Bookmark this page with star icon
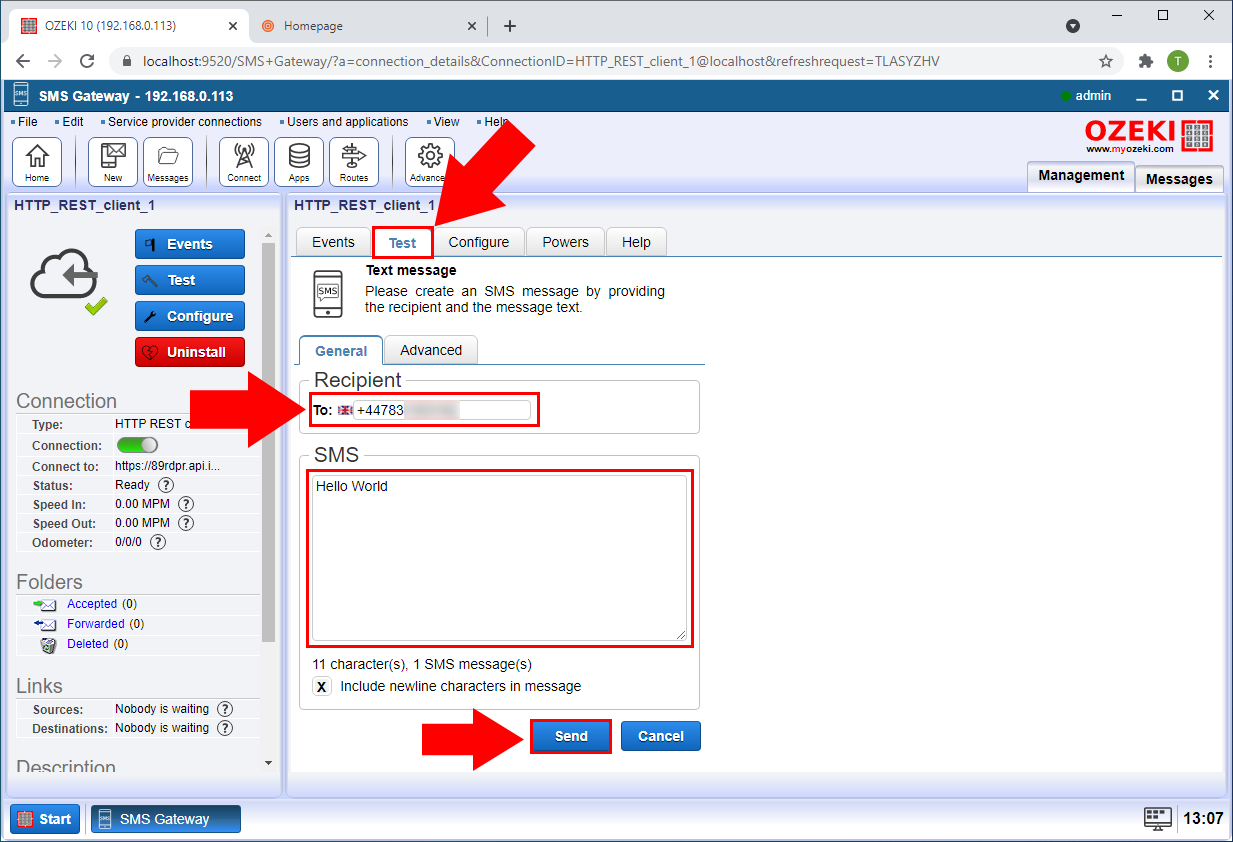The height and width of the screenshot is (842, 1233). (x=1106, y=61)
